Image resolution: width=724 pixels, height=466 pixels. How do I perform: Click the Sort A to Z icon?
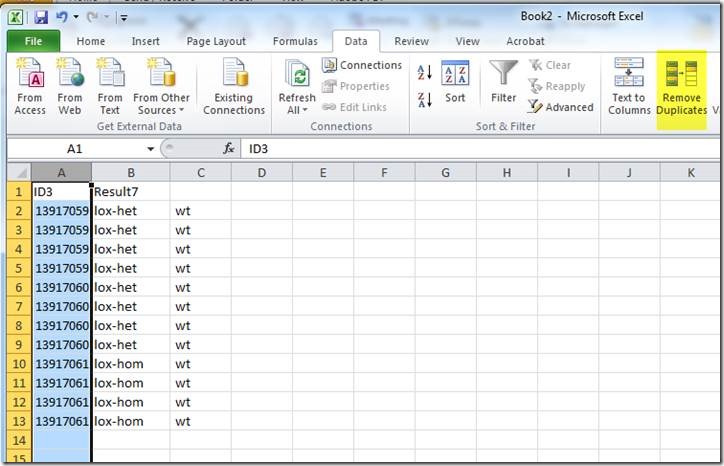tap(424, 73)
